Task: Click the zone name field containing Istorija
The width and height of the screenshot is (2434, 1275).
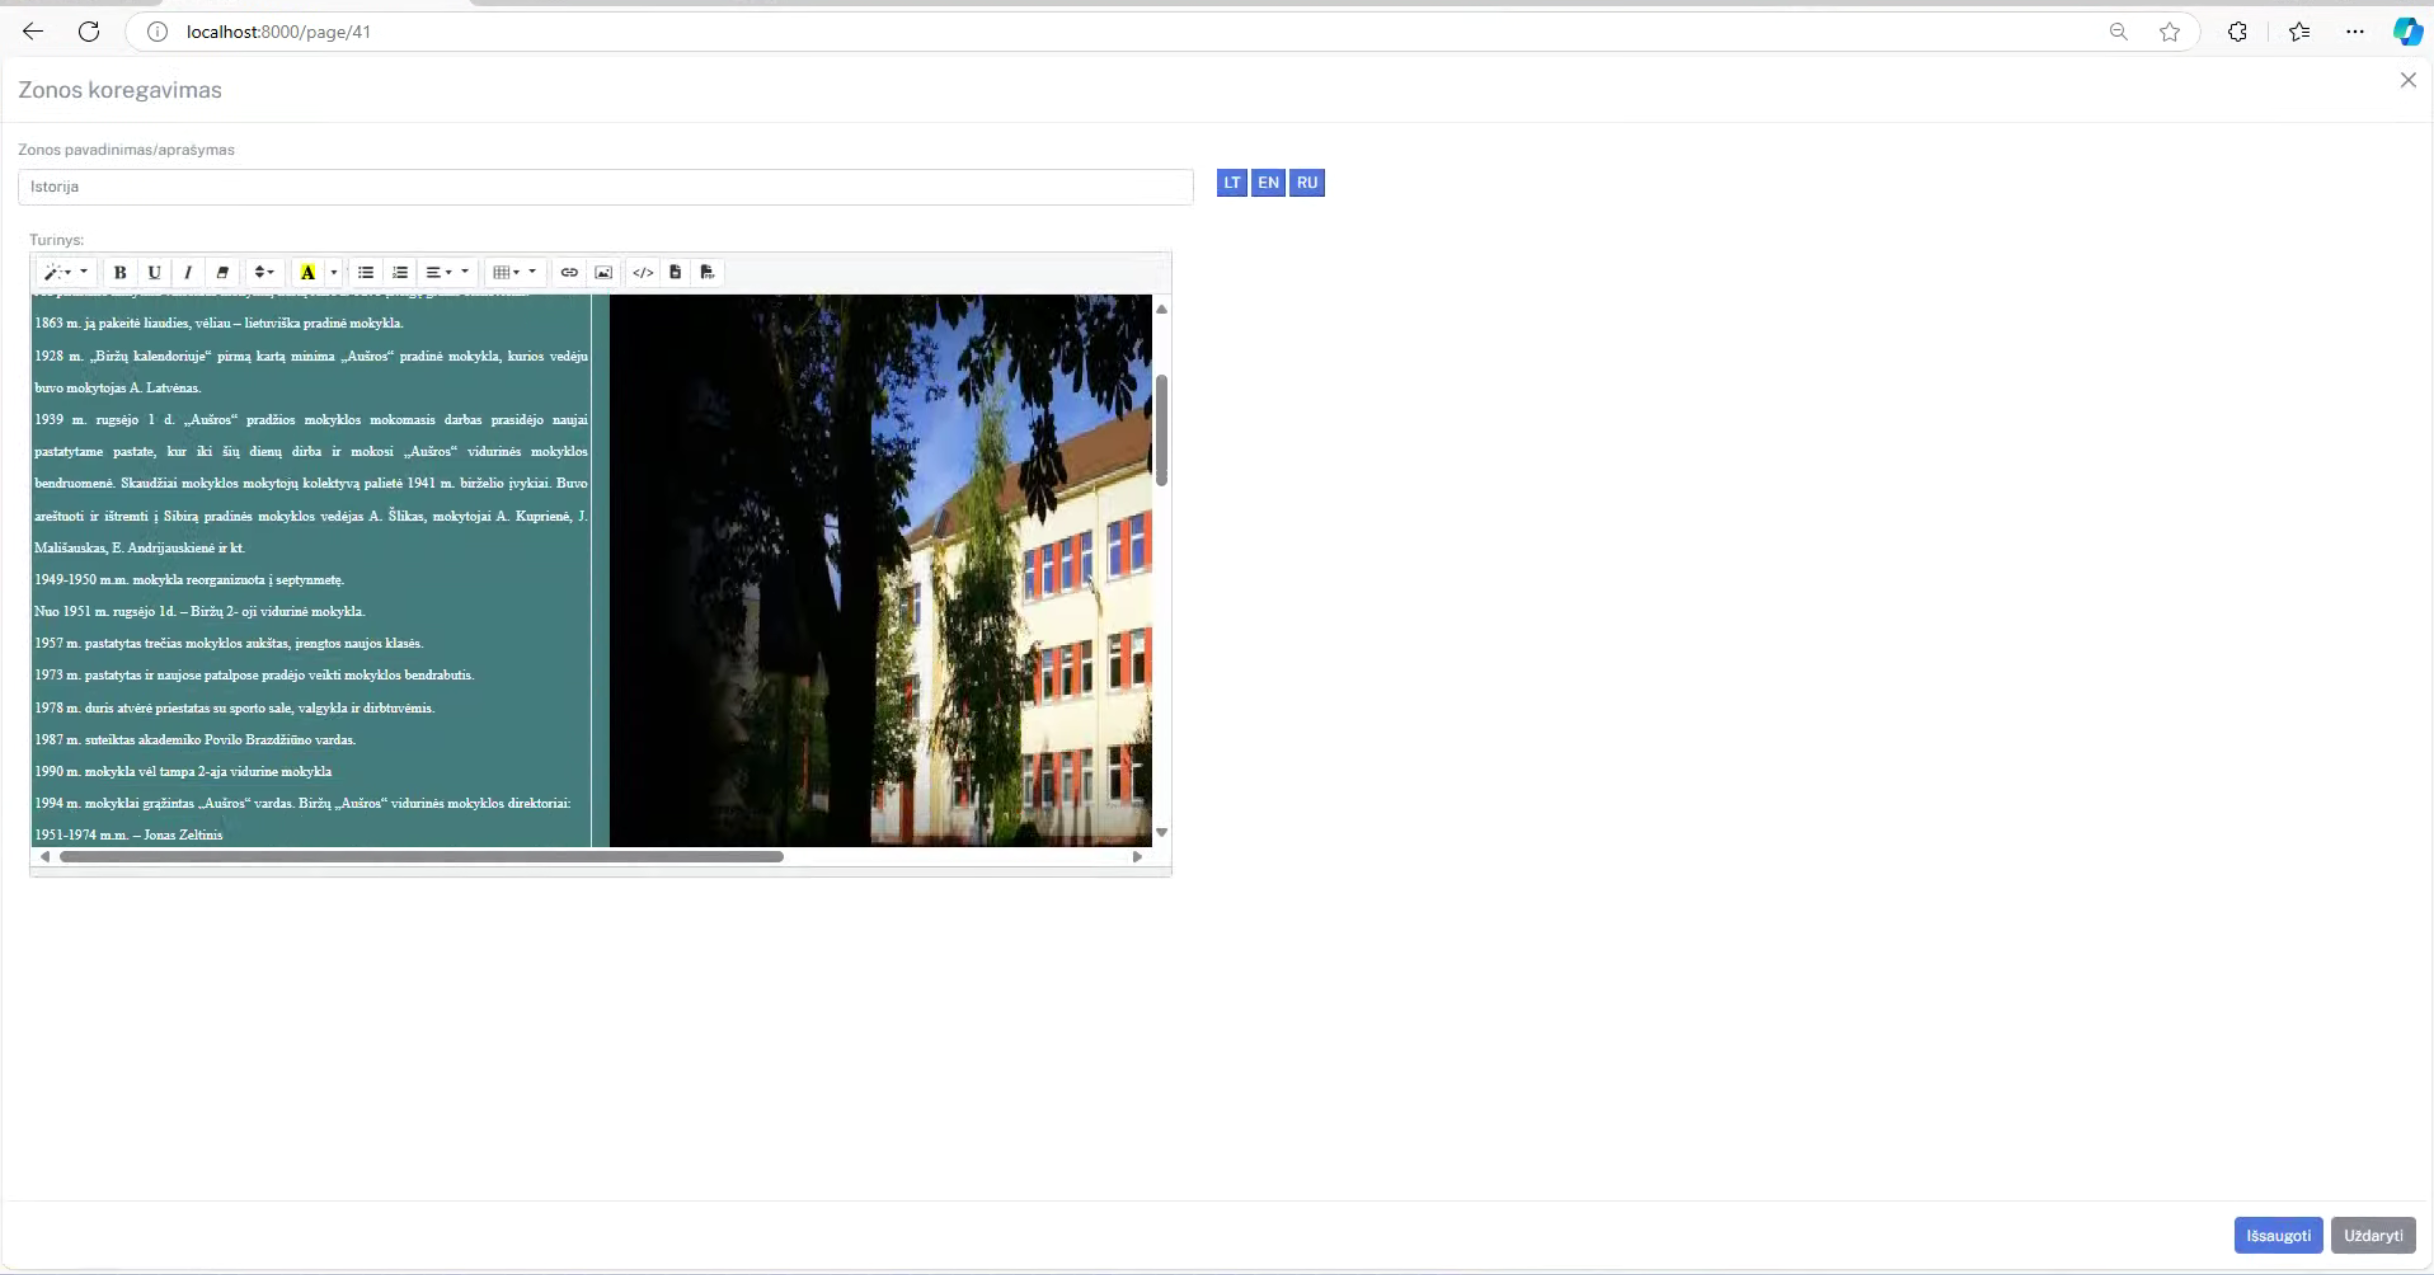Action: click(x=605, y=187)
